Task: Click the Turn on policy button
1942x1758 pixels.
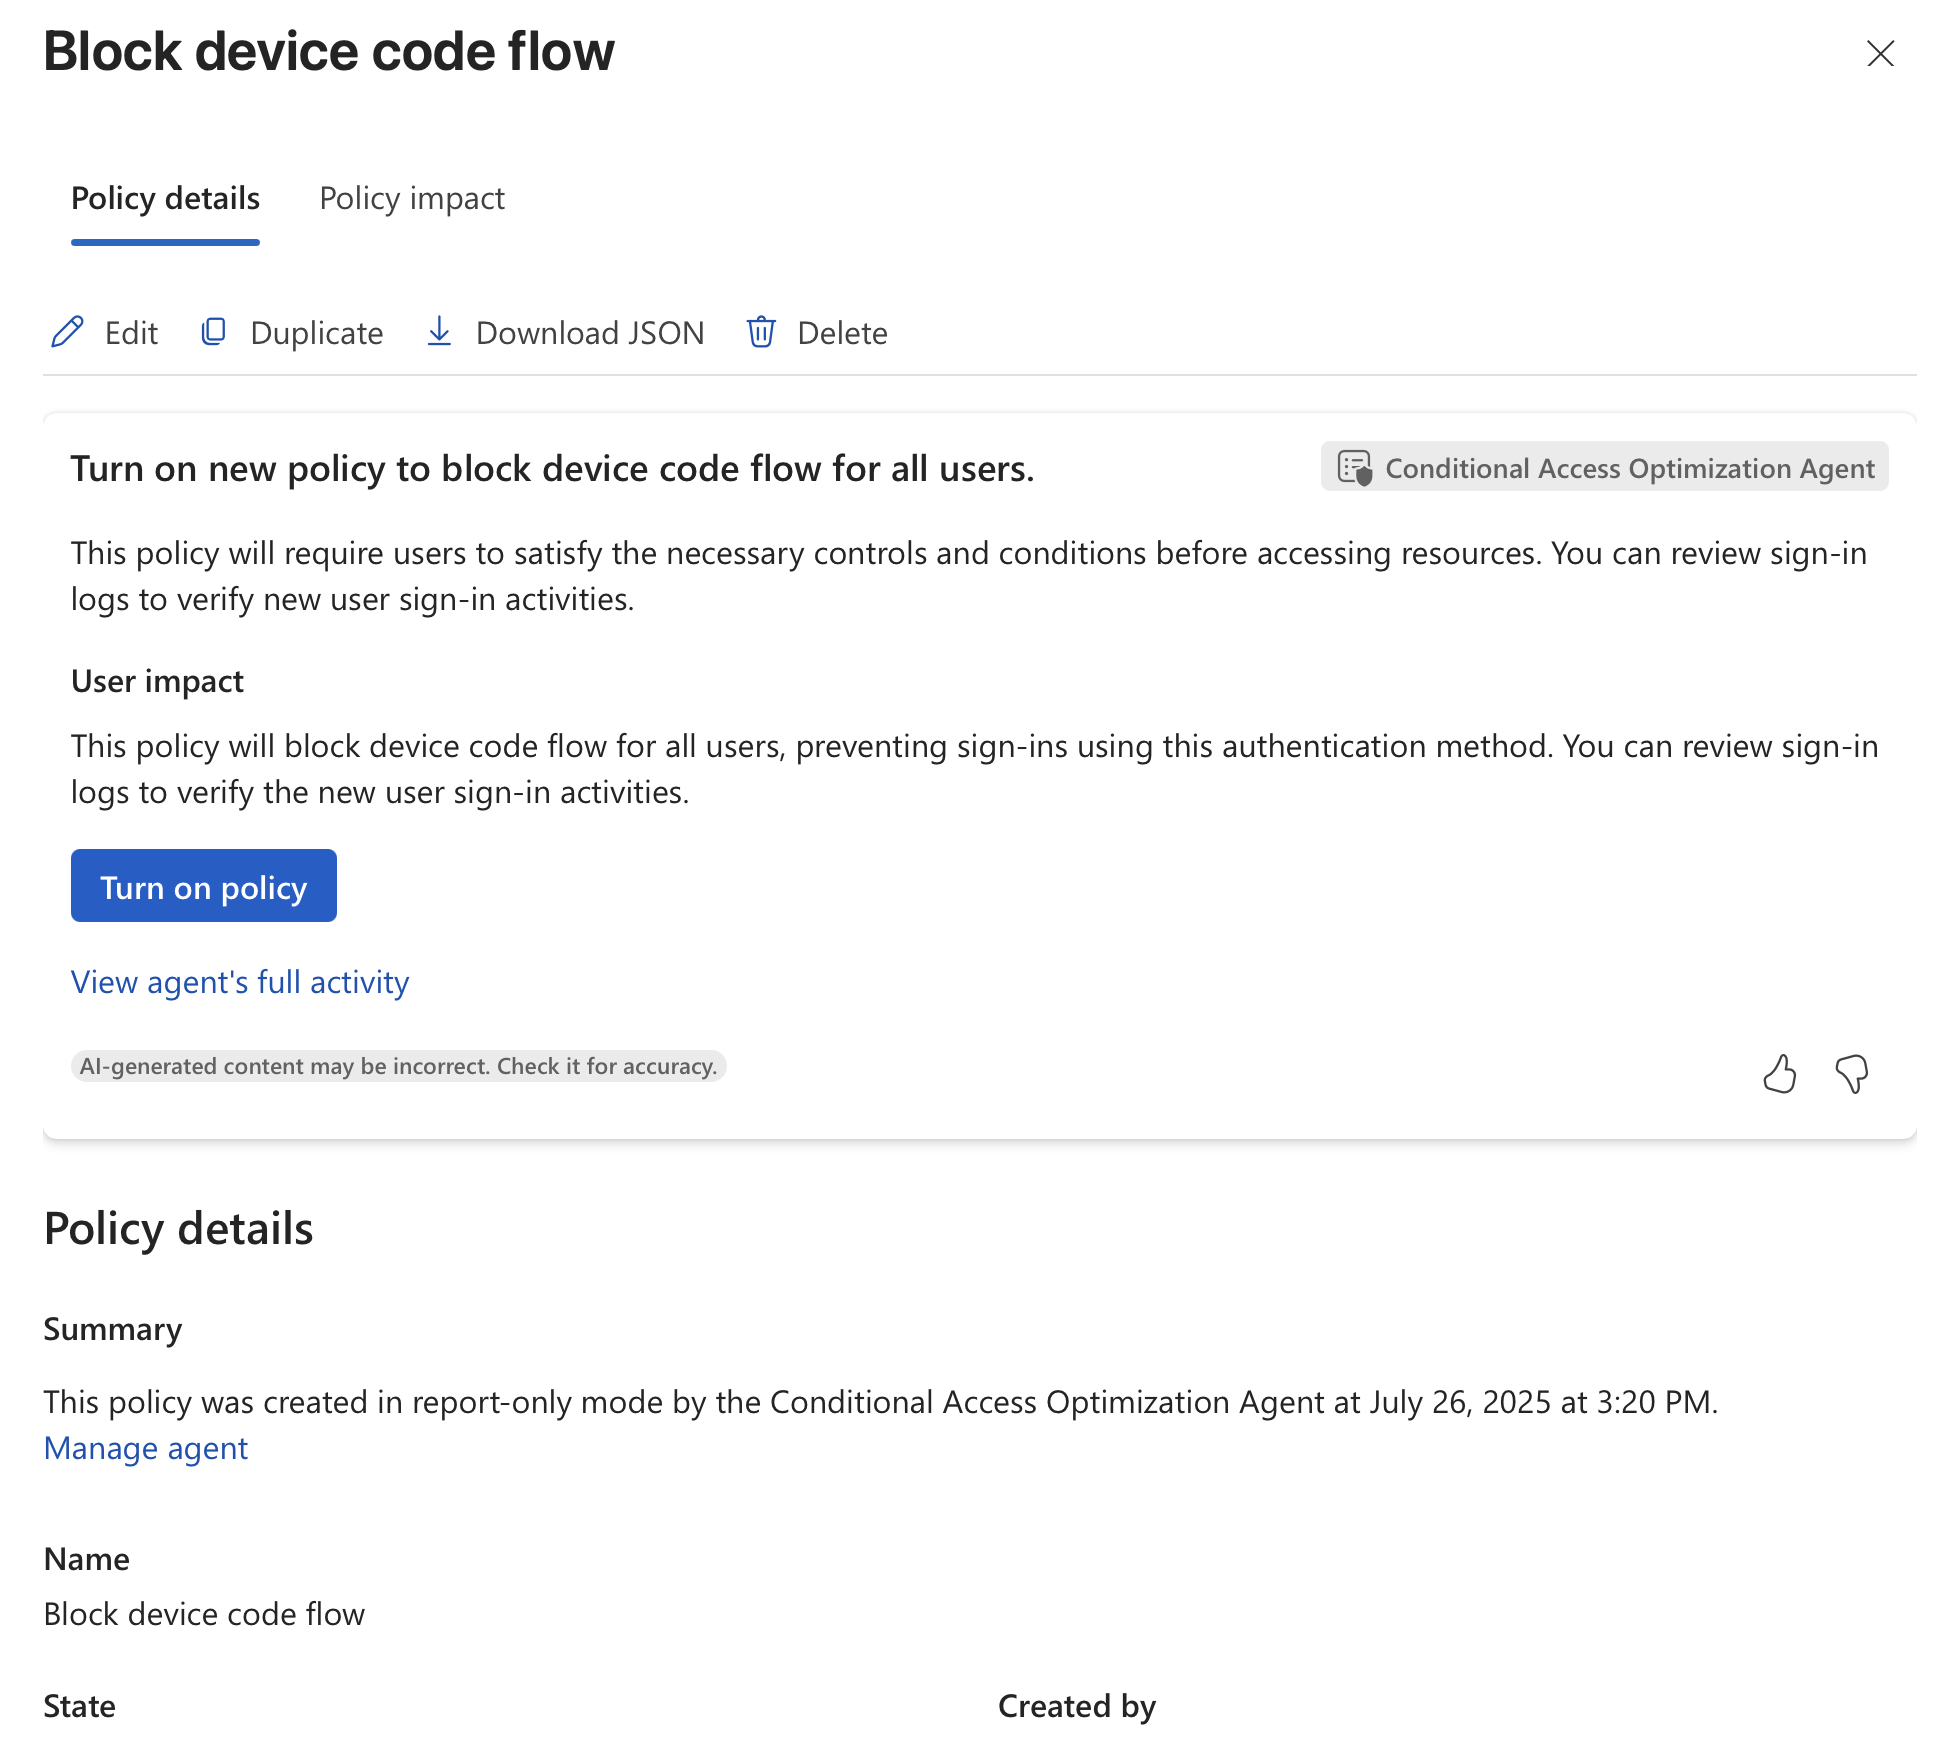Action: click(x=204, y=886)
